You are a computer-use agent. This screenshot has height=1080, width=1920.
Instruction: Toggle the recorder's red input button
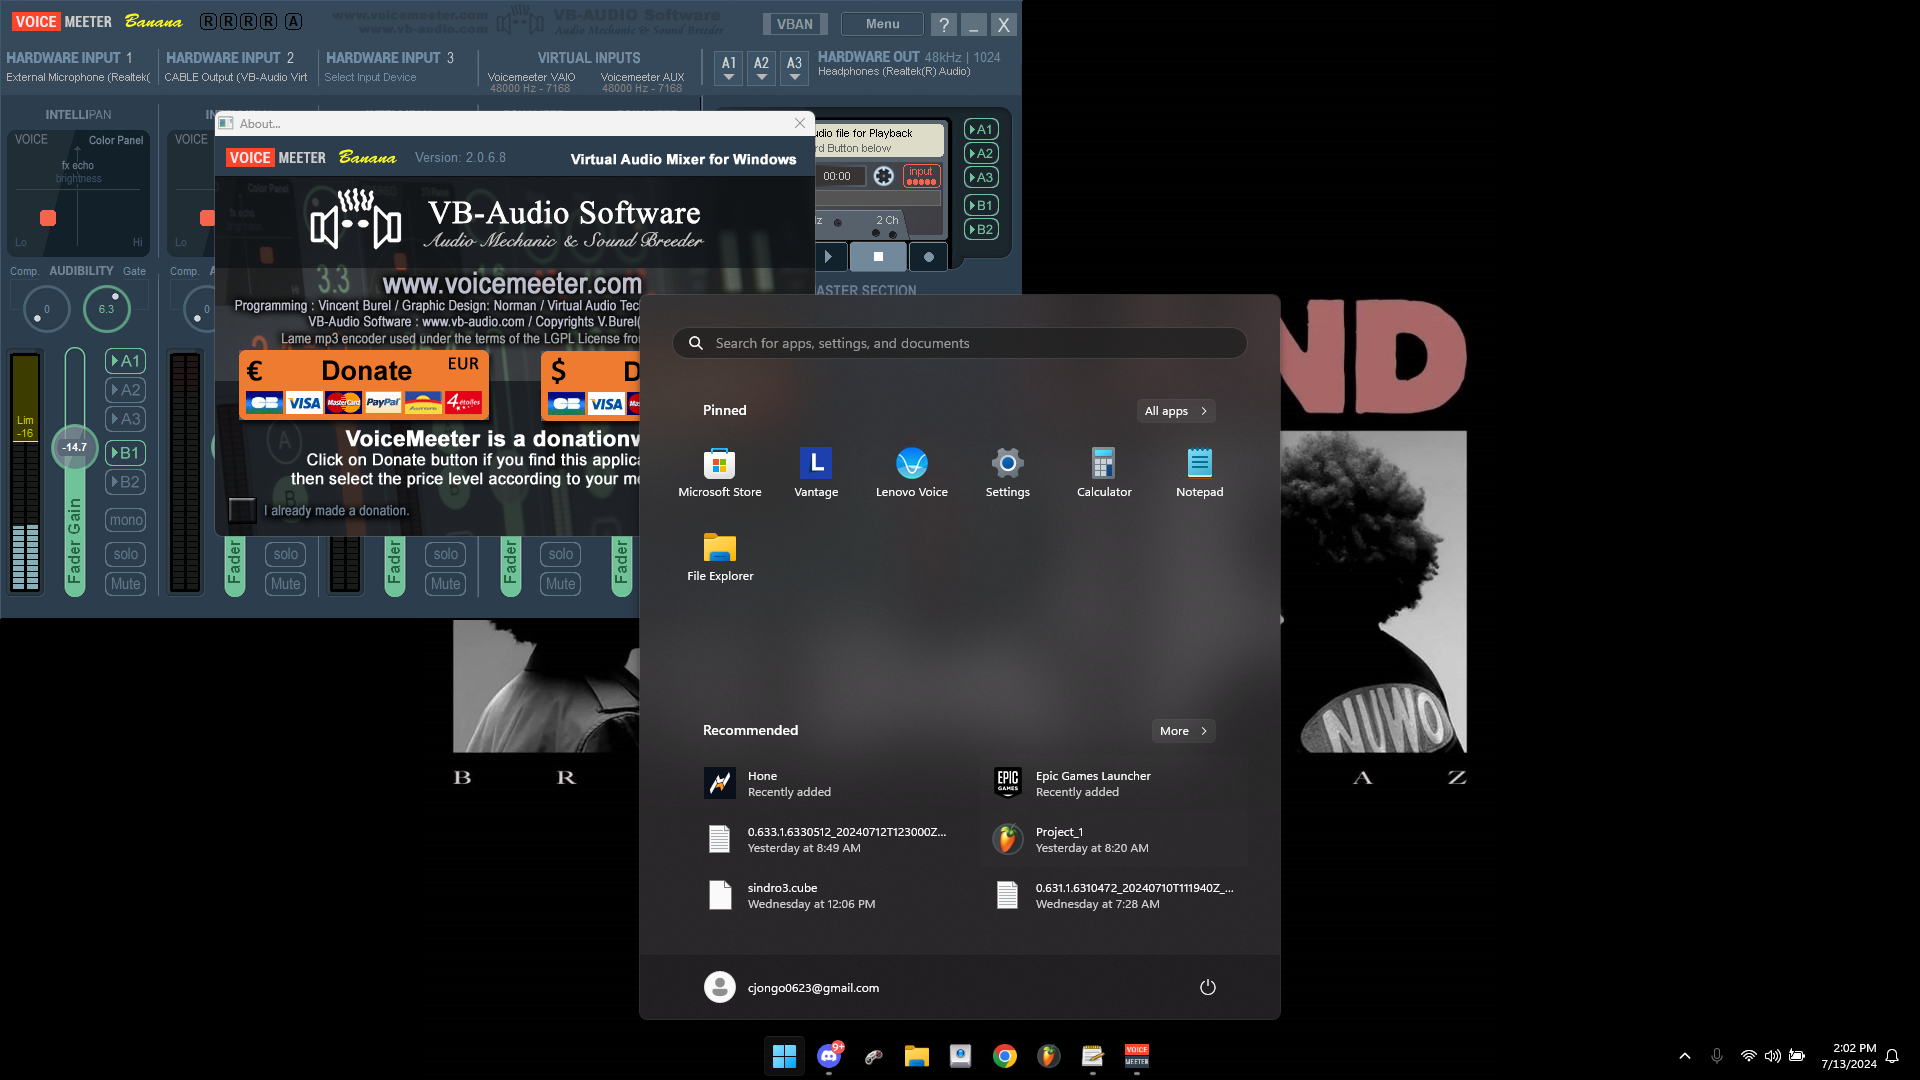click(x=921, y=176)
